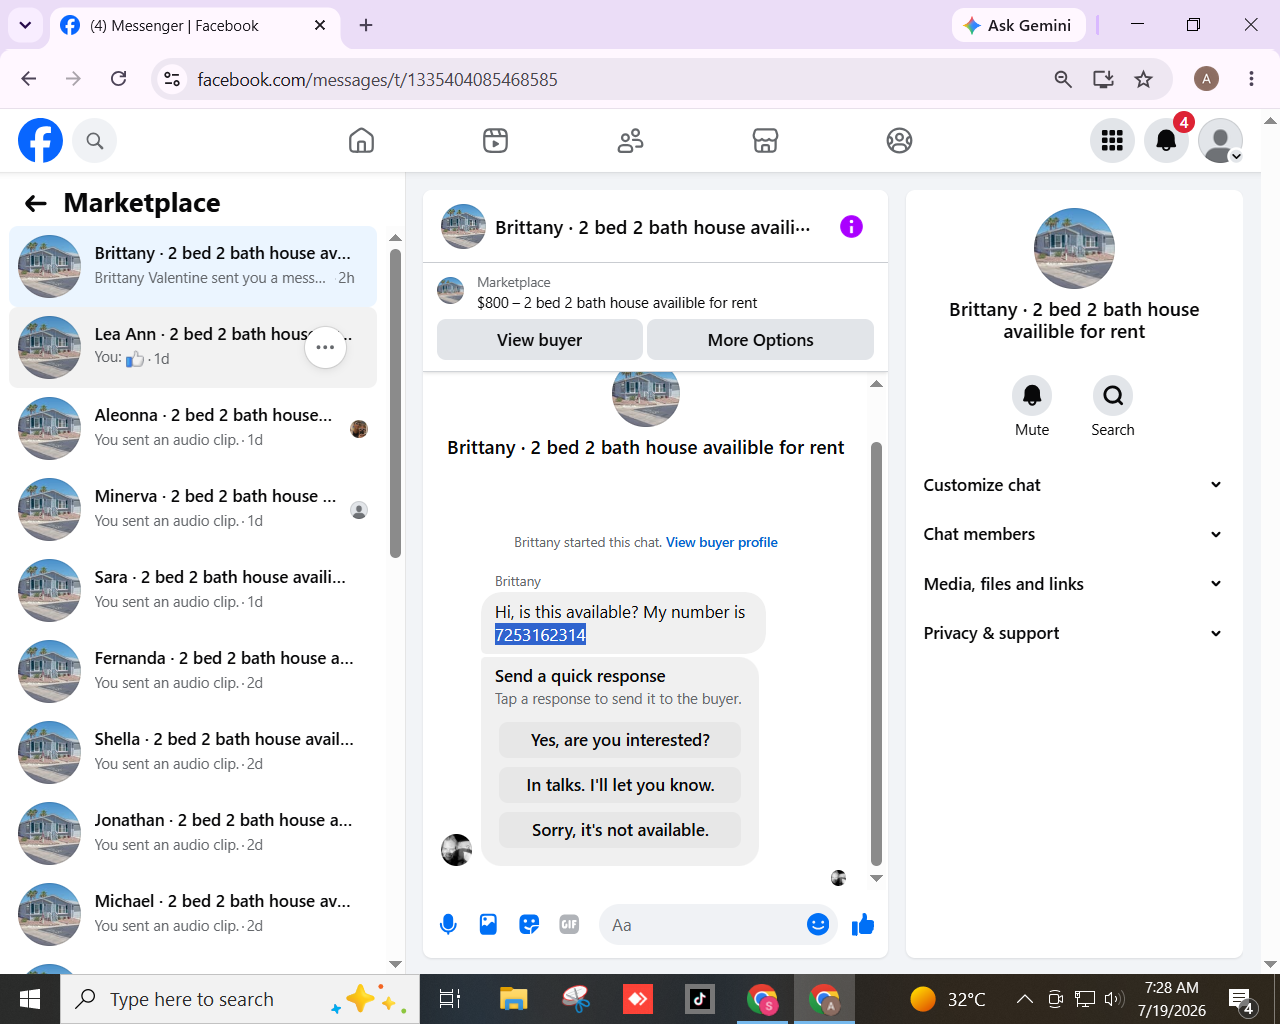The image size is (1280, 1024).
Task: Send 'Yes, are you interested?' quick response
Action: coord(620,740)
